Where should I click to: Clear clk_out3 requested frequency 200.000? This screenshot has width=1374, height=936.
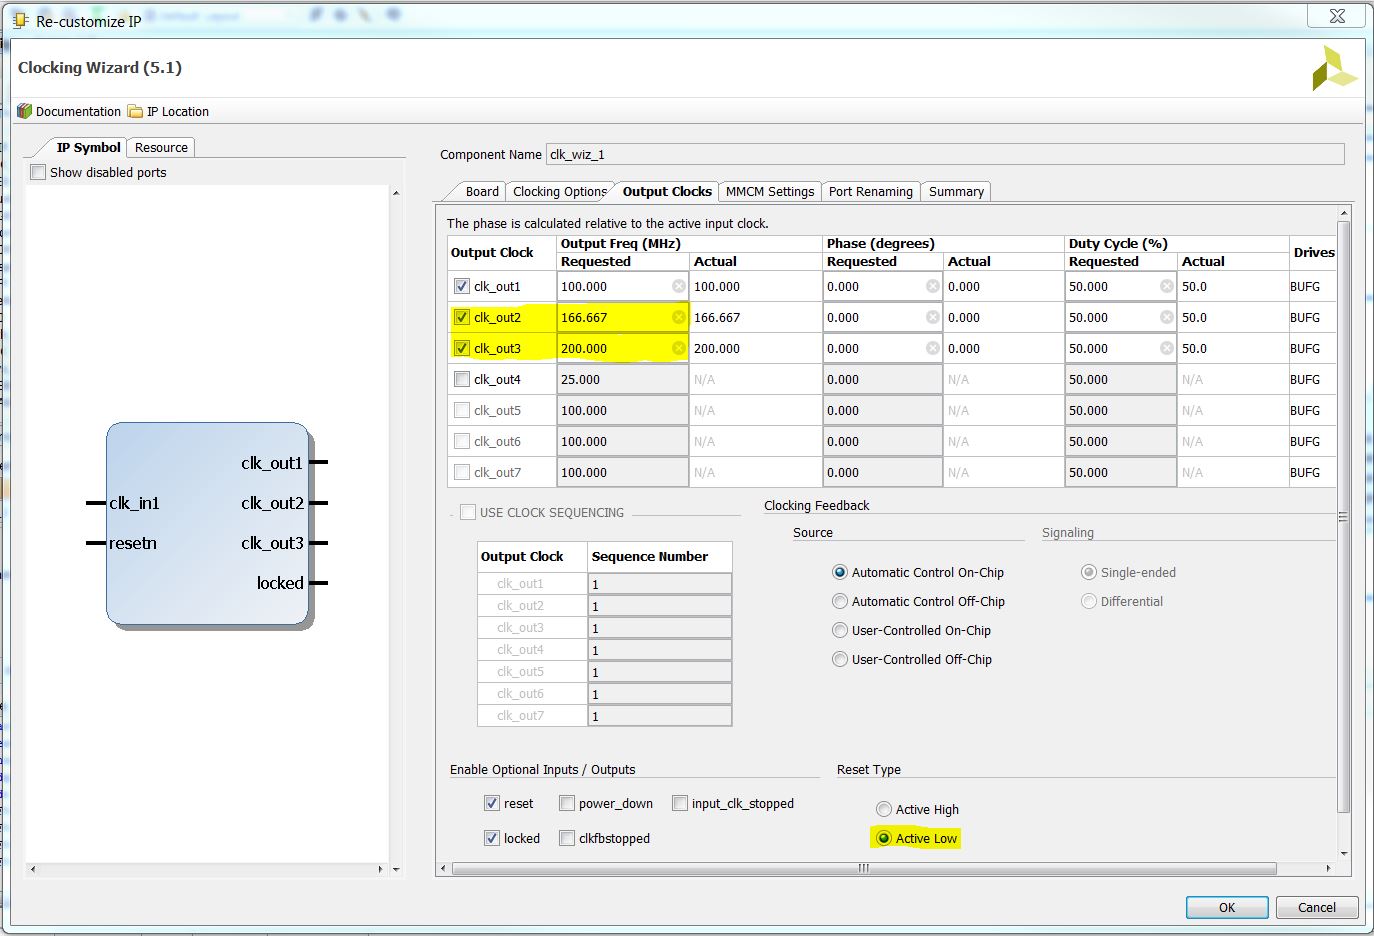click(679, 348)
